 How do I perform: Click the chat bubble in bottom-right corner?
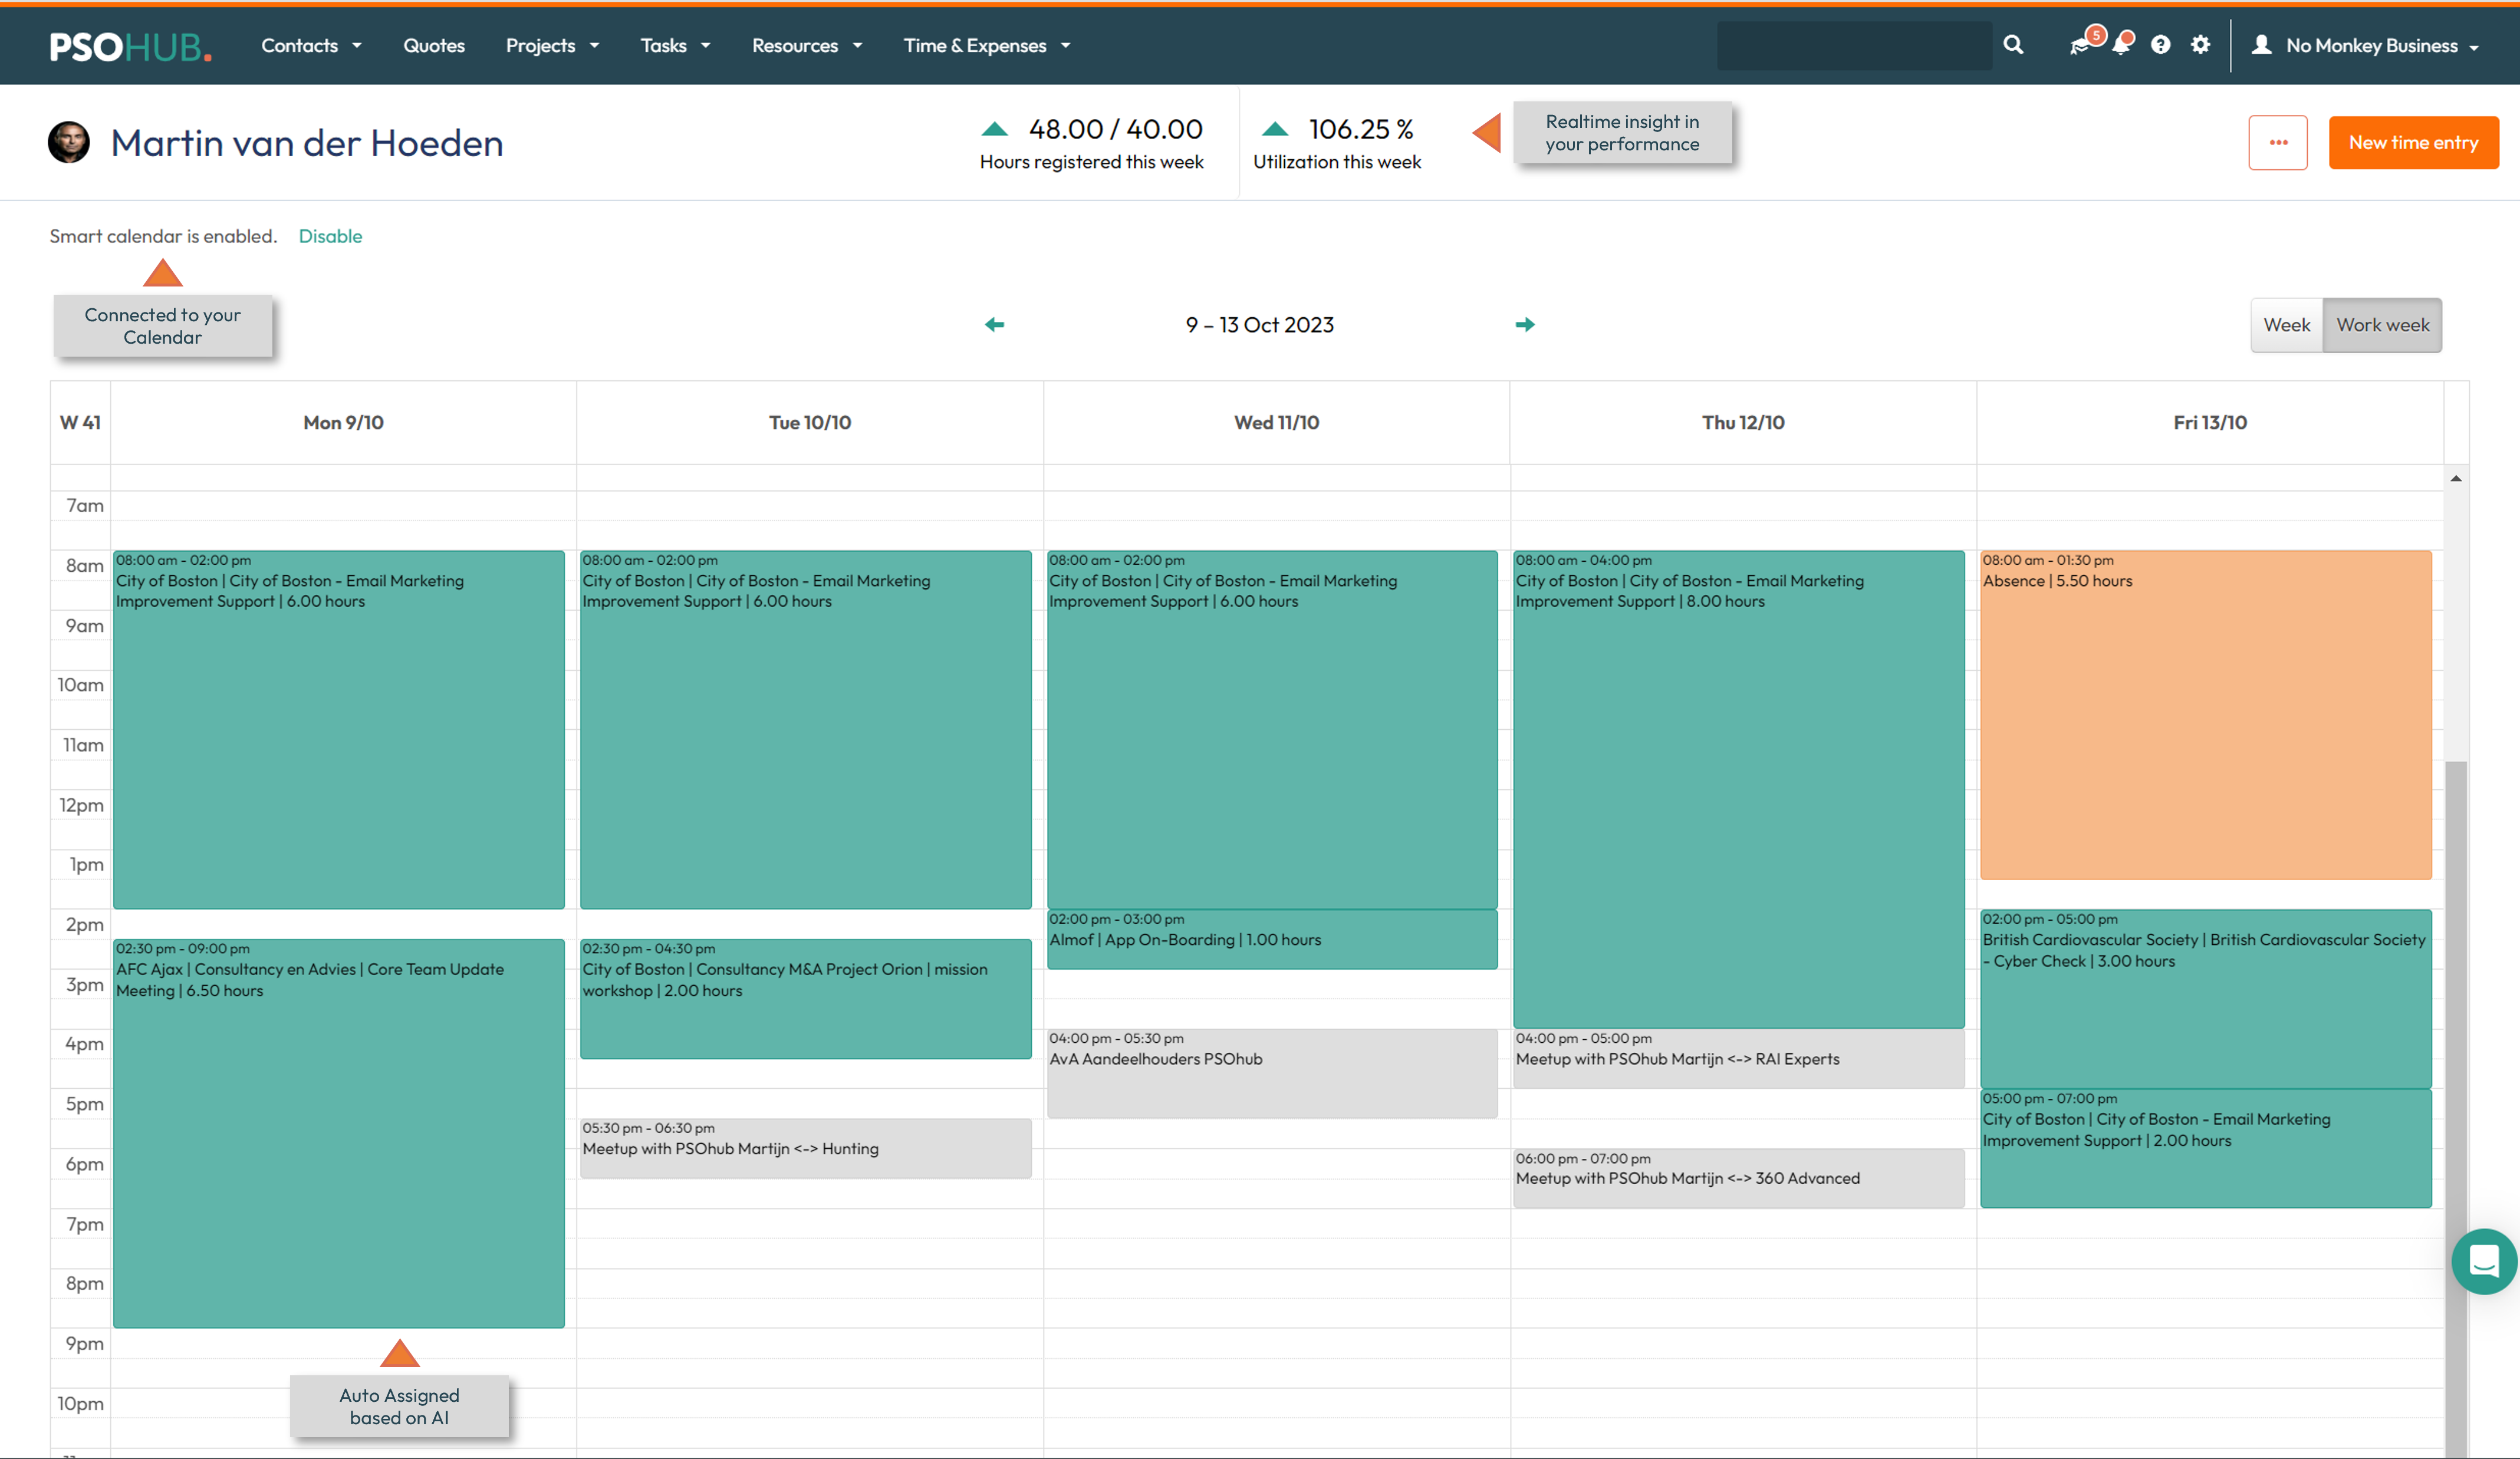[x=2484, y=1262]
